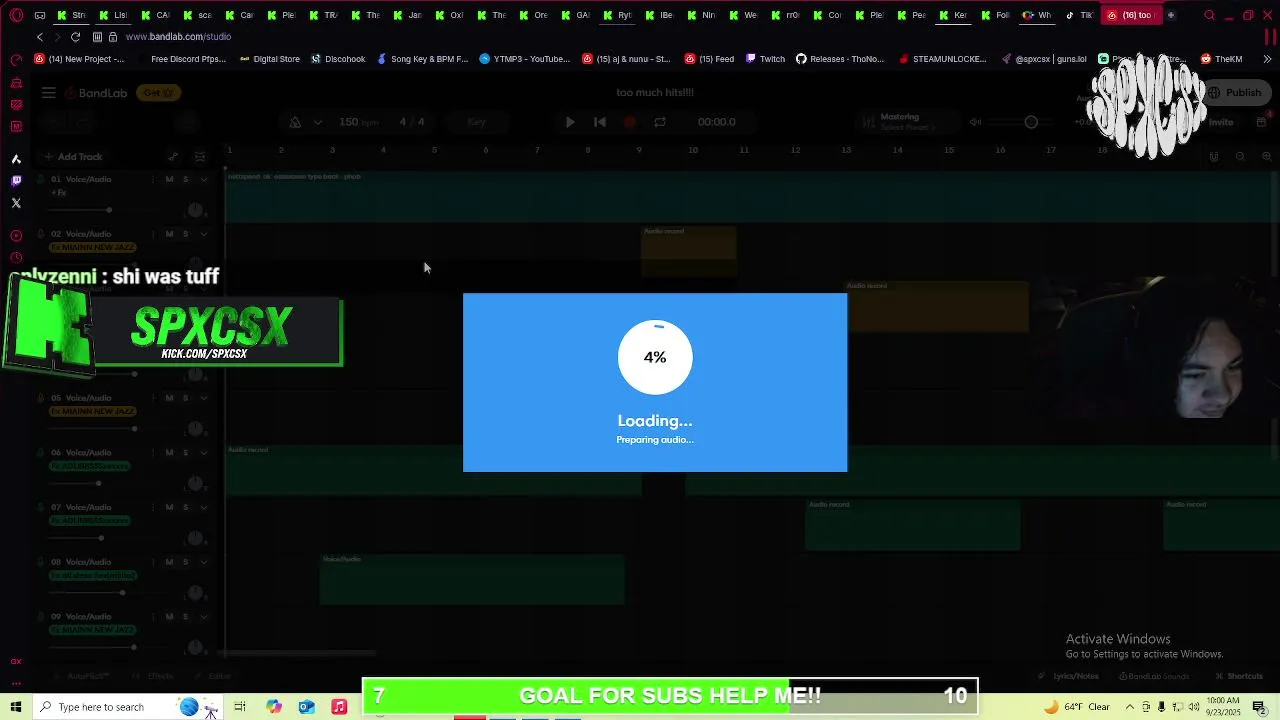Expand track 02 options chevron
This screenshot has width=1280, height=720.
click(x=203, y=234)
